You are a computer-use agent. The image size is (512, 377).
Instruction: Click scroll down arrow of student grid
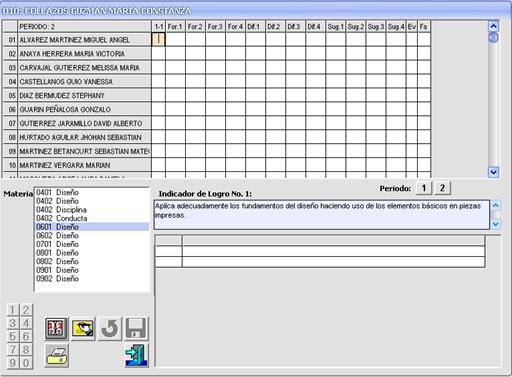pos(493,172)
